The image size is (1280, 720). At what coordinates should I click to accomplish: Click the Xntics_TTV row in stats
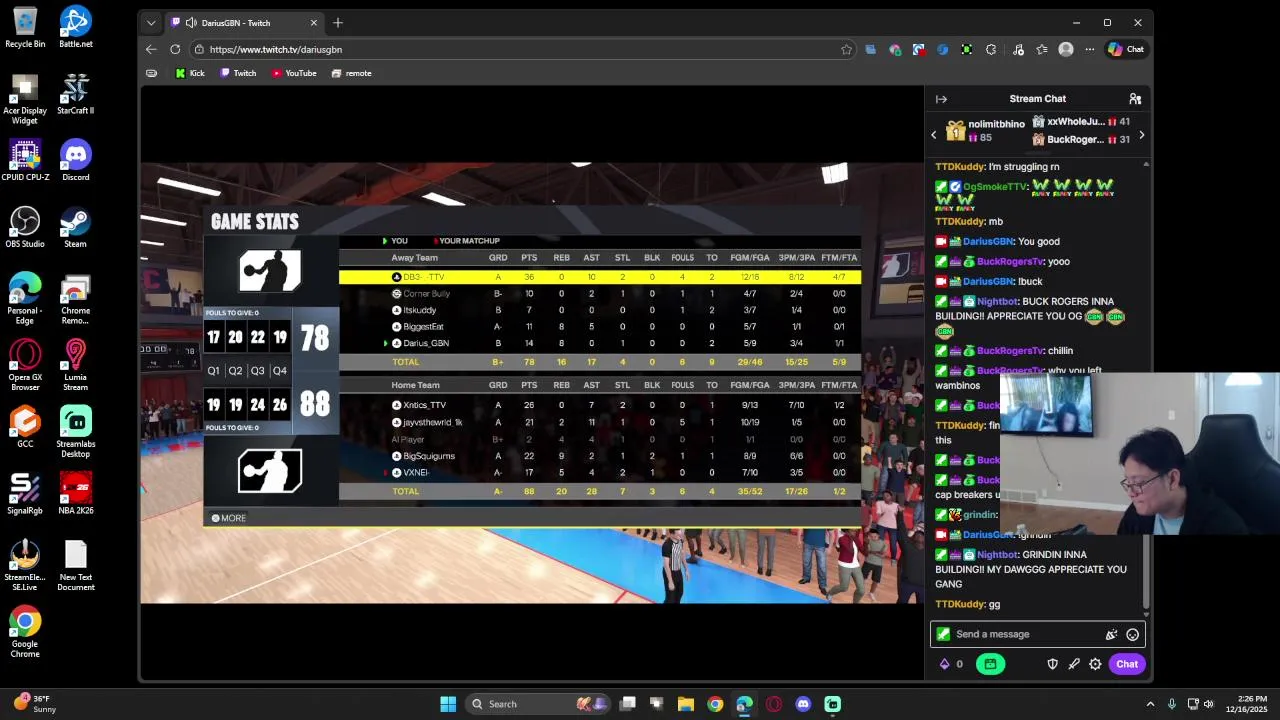point(599,405)
